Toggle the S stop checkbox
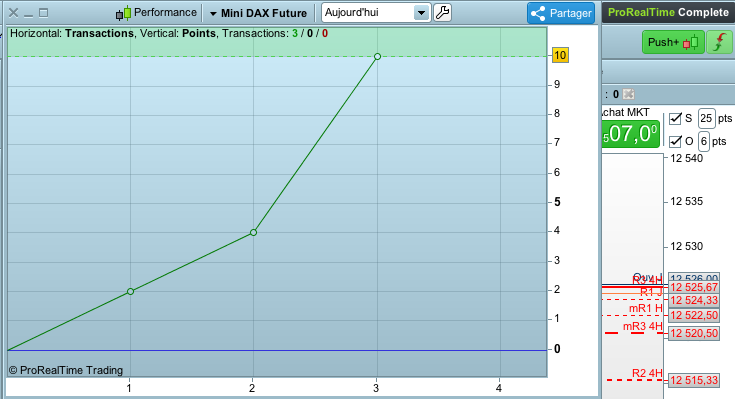 (x=675, y=119)
